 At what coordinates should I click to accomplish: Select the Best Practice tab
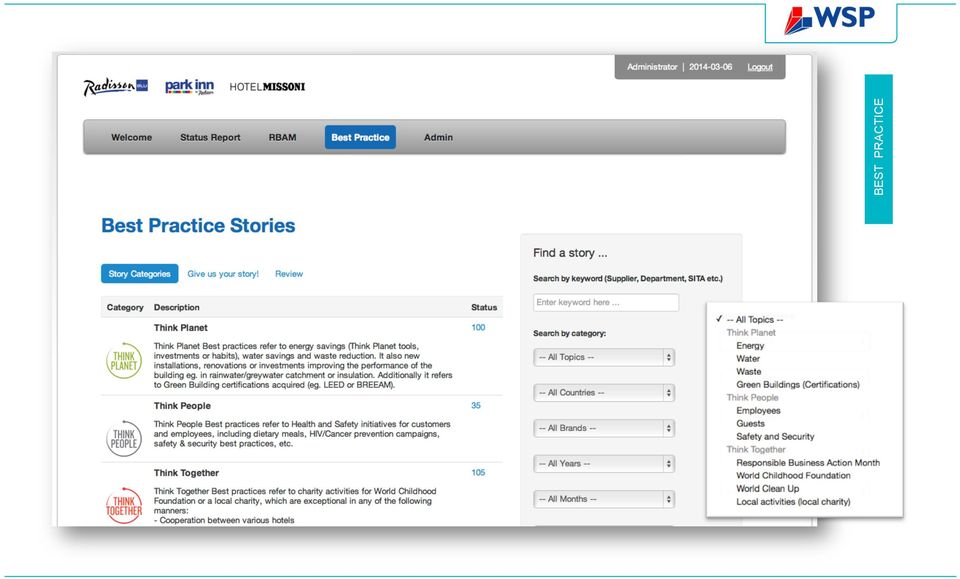(361, 137)
